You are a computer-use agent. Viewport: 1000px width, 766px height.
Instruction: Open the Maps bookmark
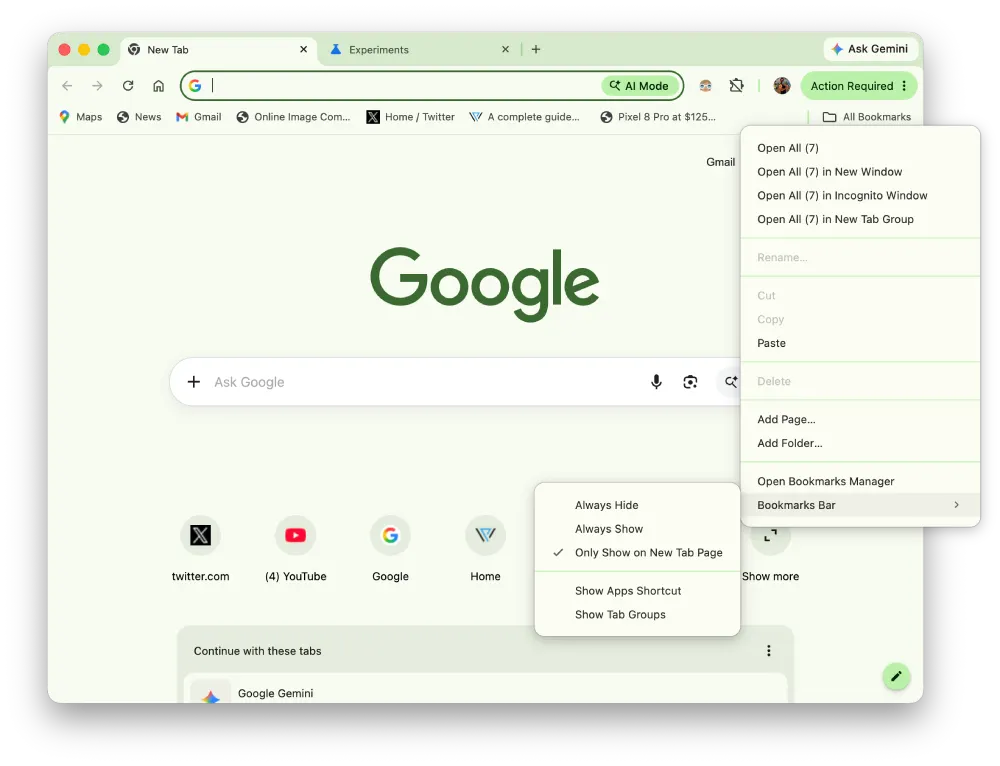coord(80,117)
